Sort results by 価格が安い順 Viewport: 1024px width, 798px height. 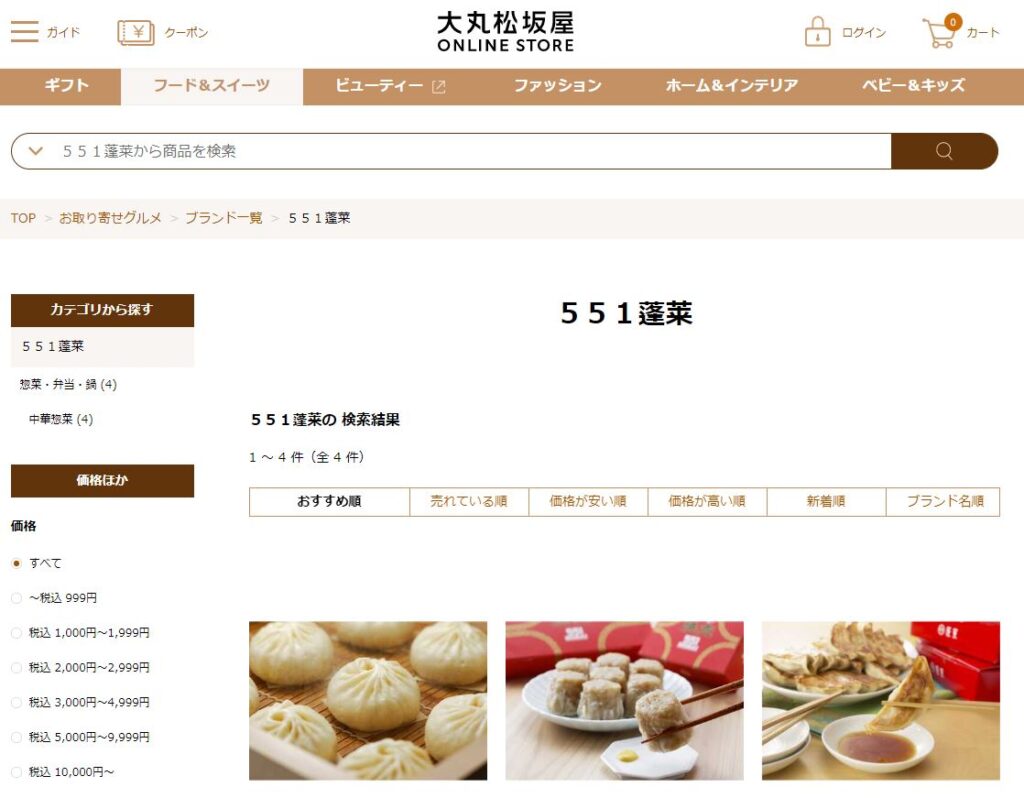pyautogui.click(x=588, y=502)
